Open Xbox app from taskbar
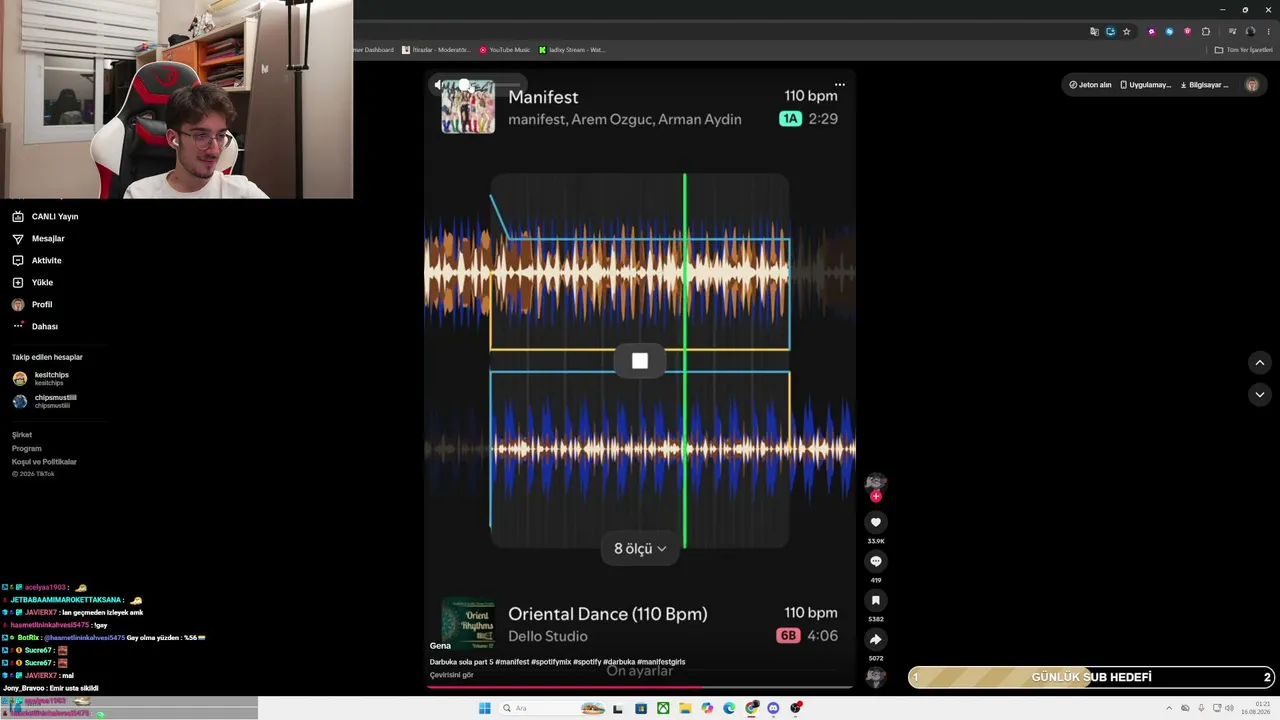 coord(663,708)
